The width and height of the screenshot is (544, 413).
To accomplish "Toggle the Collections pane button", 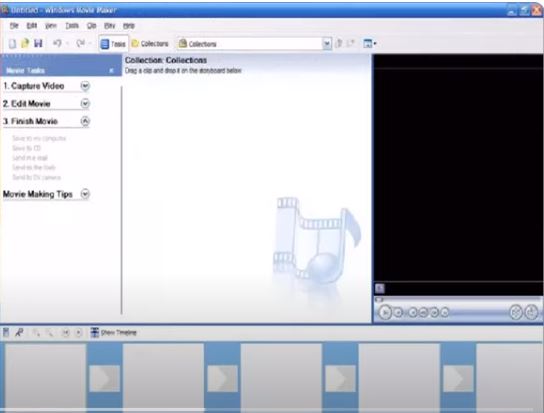I will 150,44.
